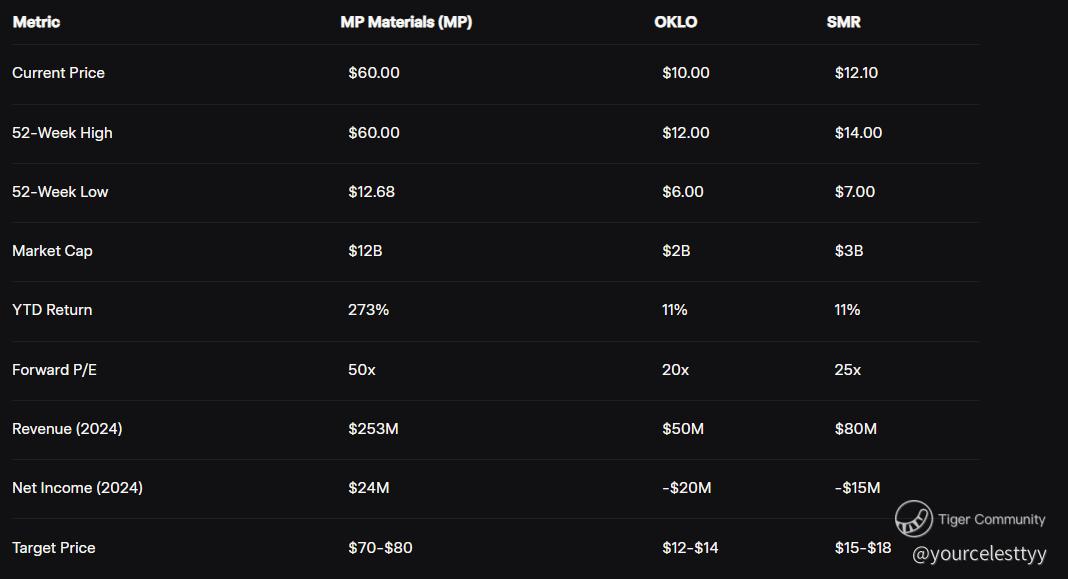
Task: Click the 52-Week Low row label
Action: [60, 192]
